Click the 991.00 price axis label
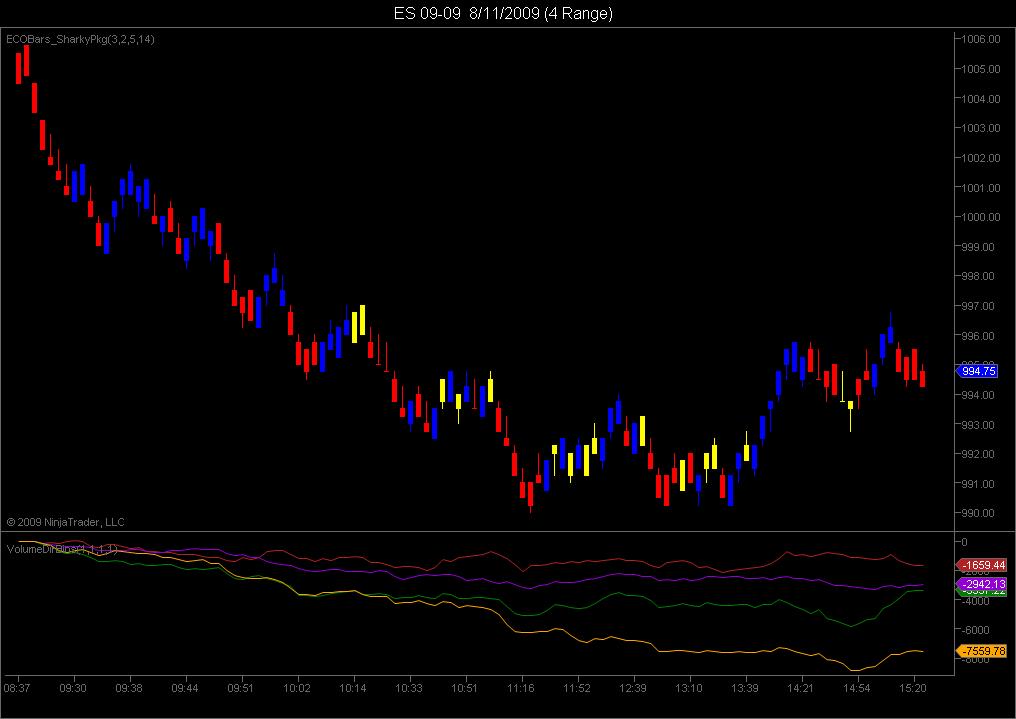The width and height of the screenshot is (1016, 719). tap(978, 484)
